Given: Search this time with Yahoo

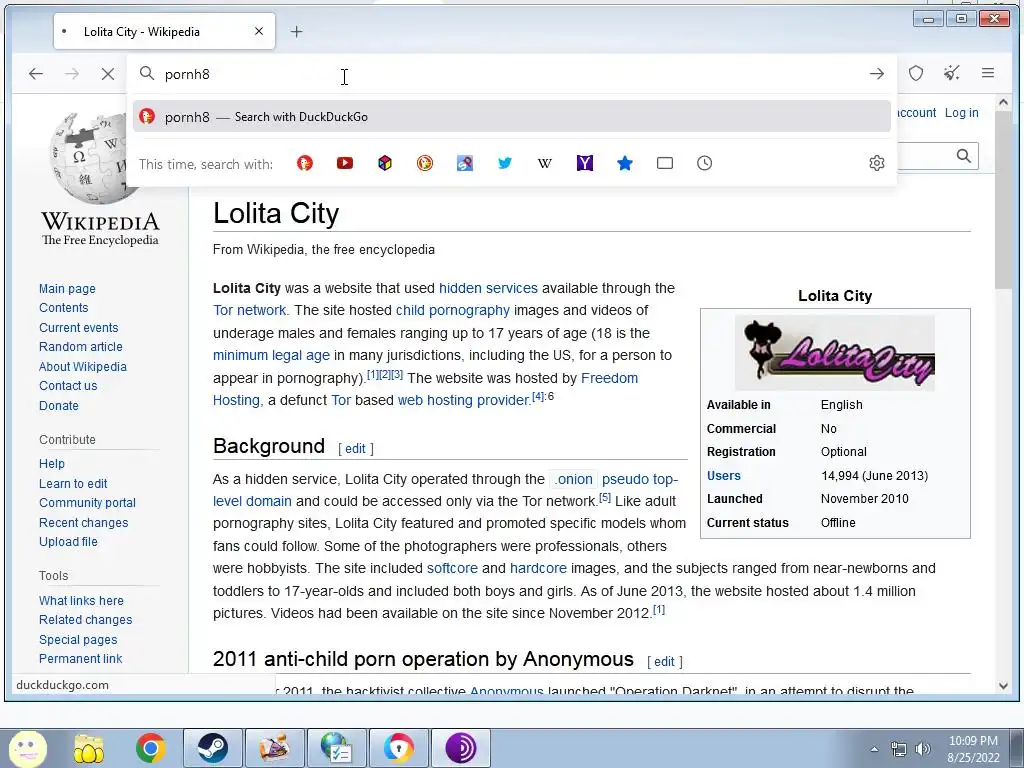Looking at the screenshot, I should 584,163.
